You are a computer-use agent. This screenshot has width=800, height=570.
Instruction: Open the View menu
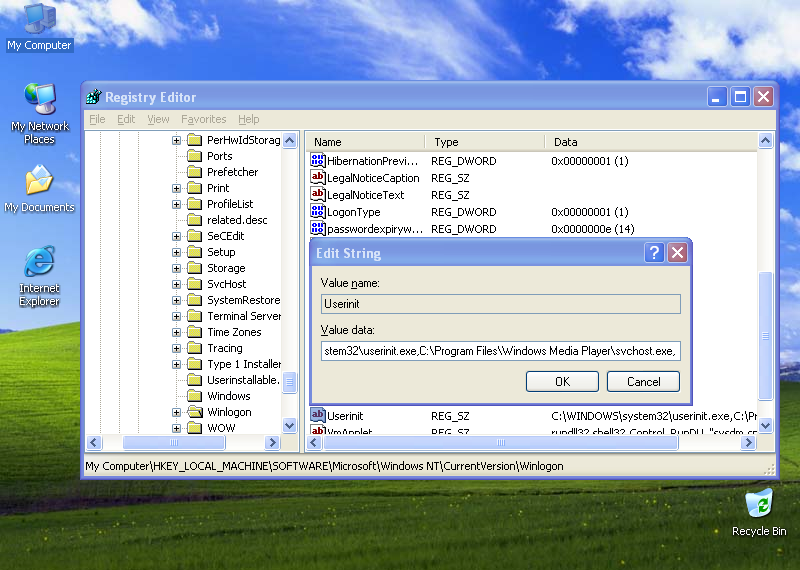pos(158,119)
